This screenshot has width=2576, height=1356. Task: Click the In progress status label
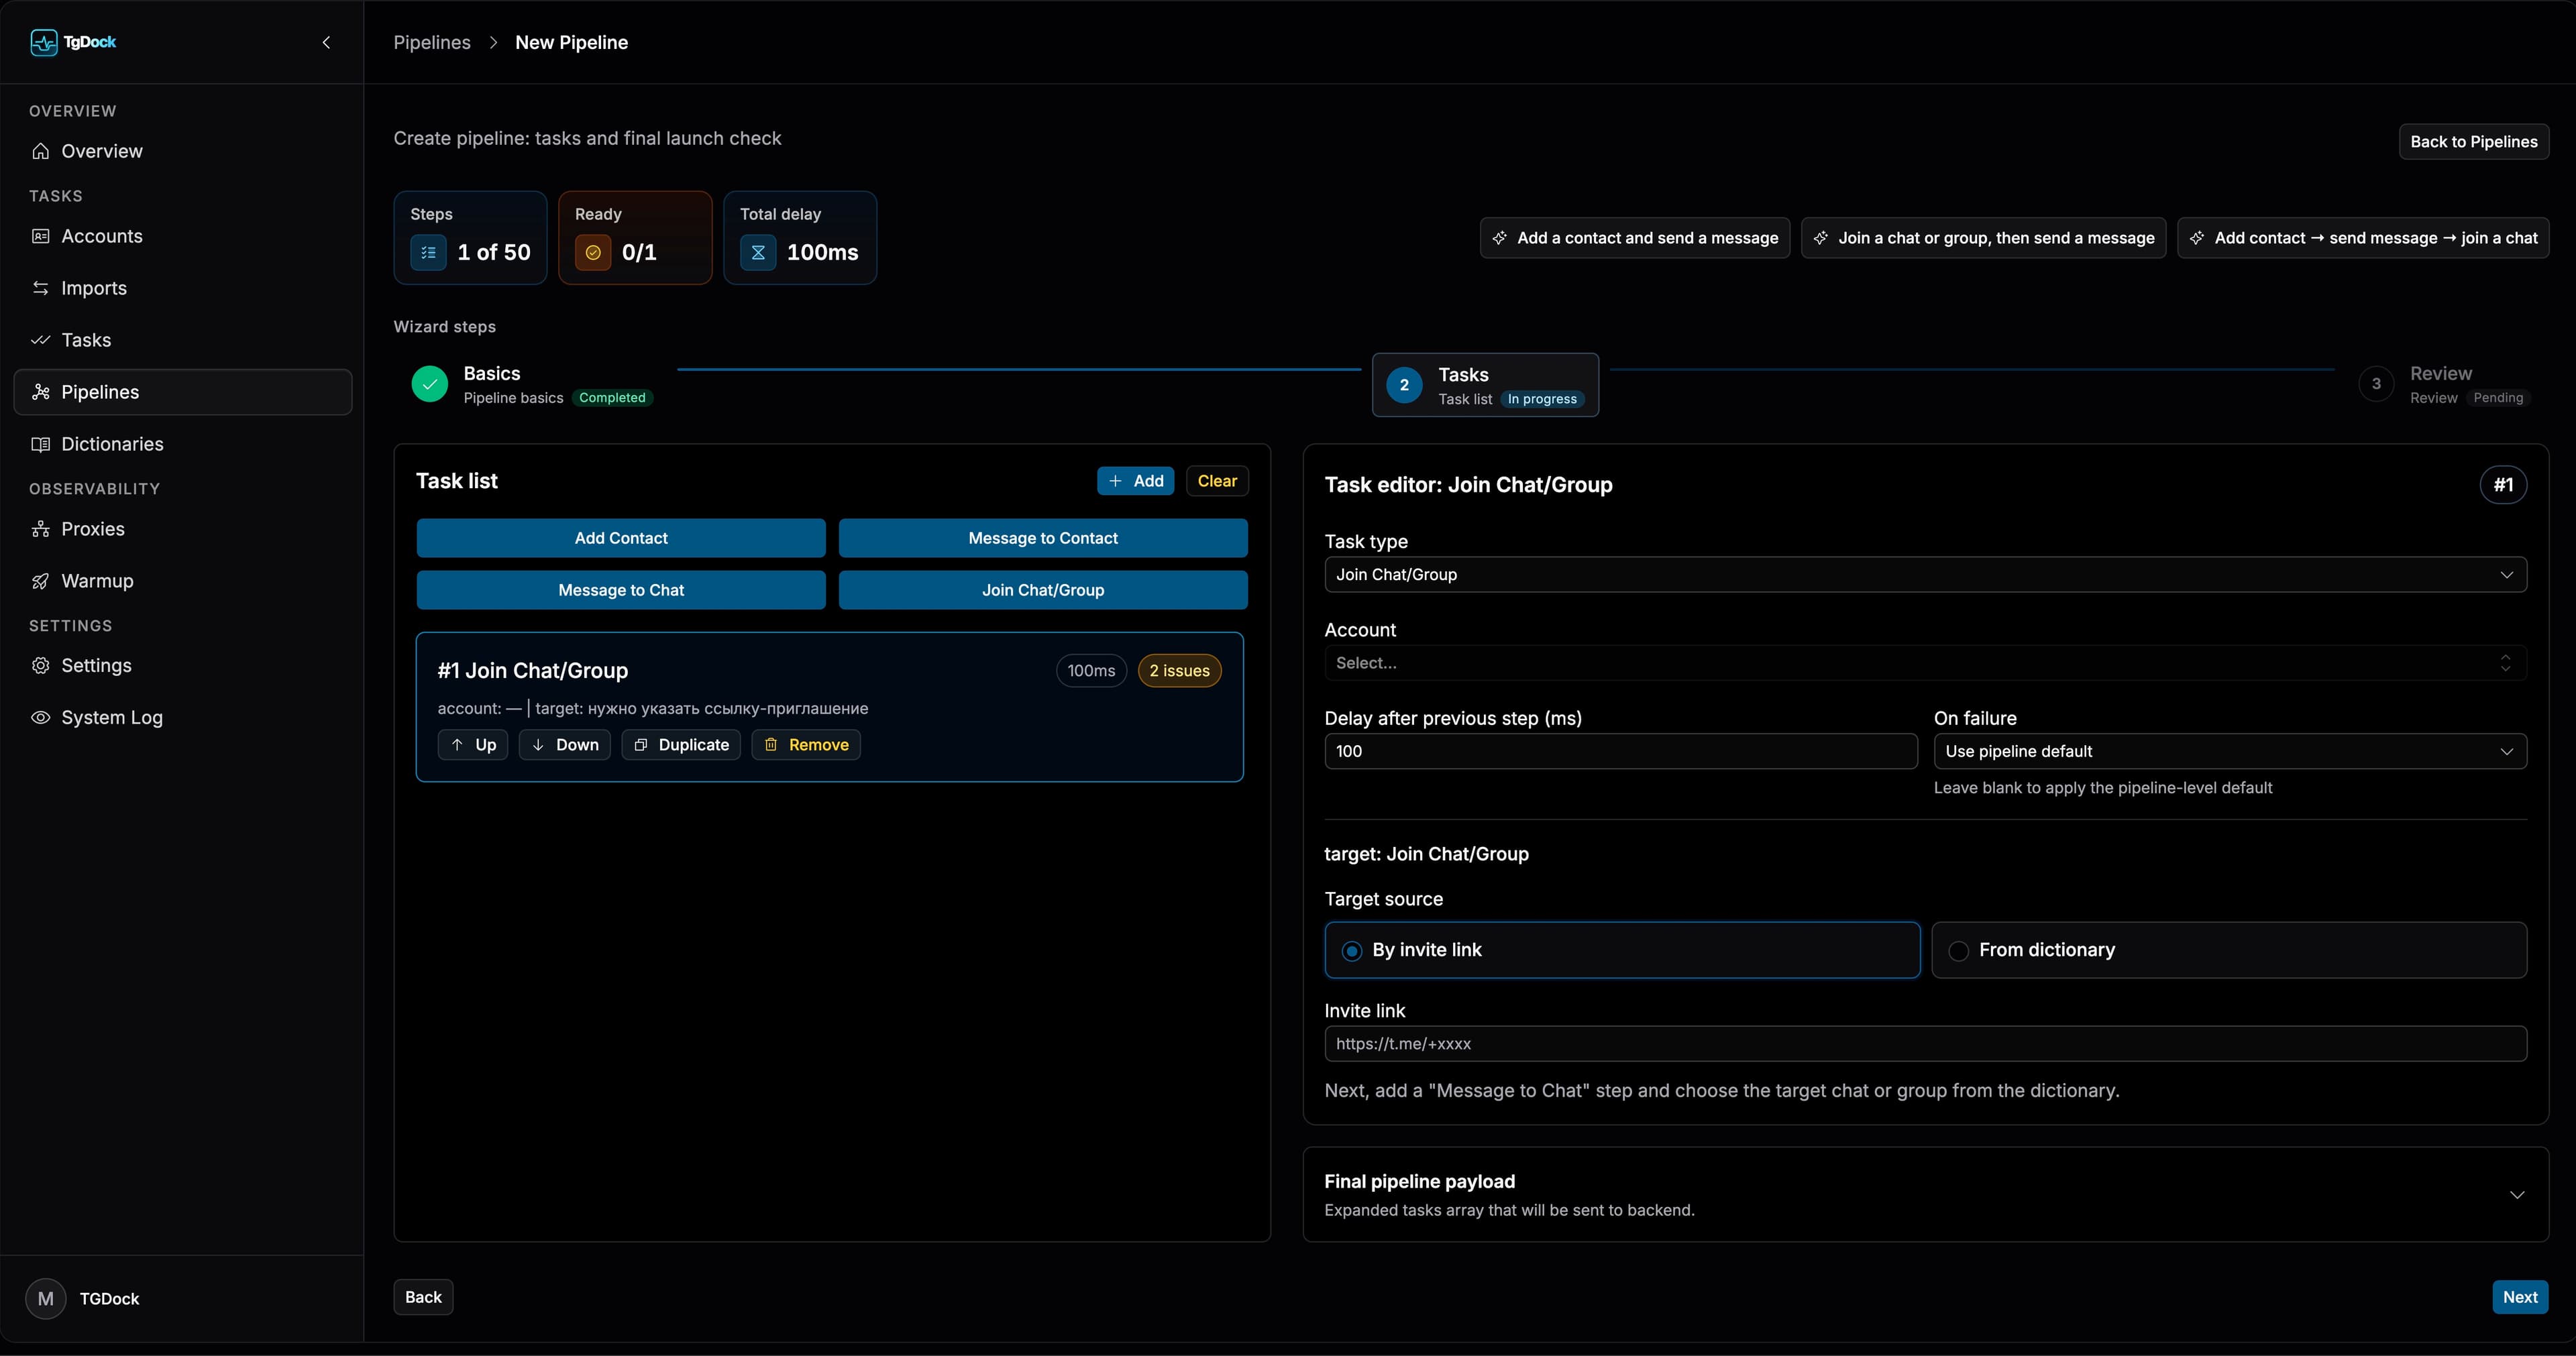(1542, 399)
